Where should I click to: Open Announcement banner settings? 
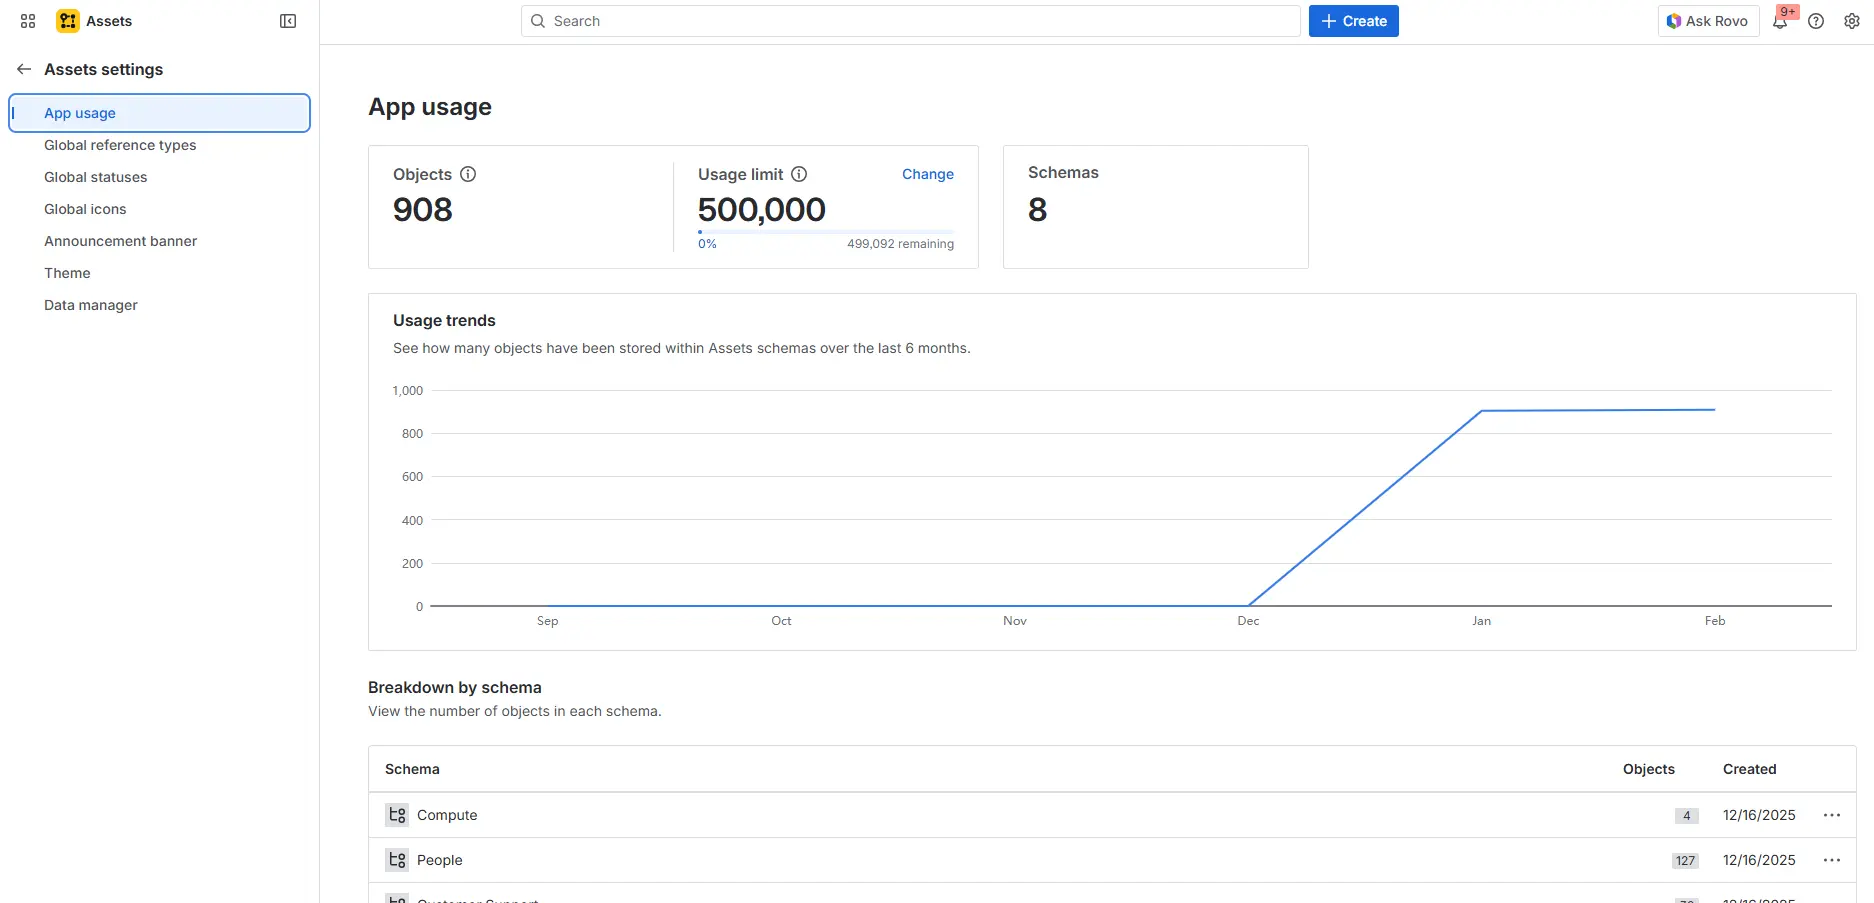120,241
